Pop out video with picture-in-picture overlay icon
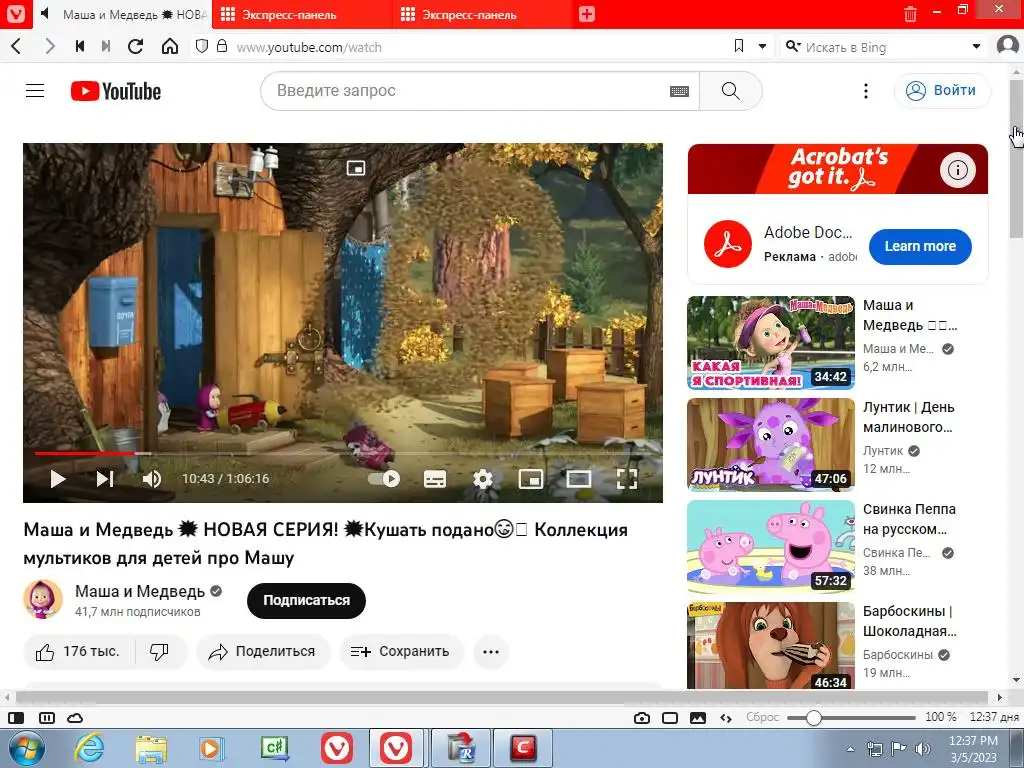 (356, 168)
